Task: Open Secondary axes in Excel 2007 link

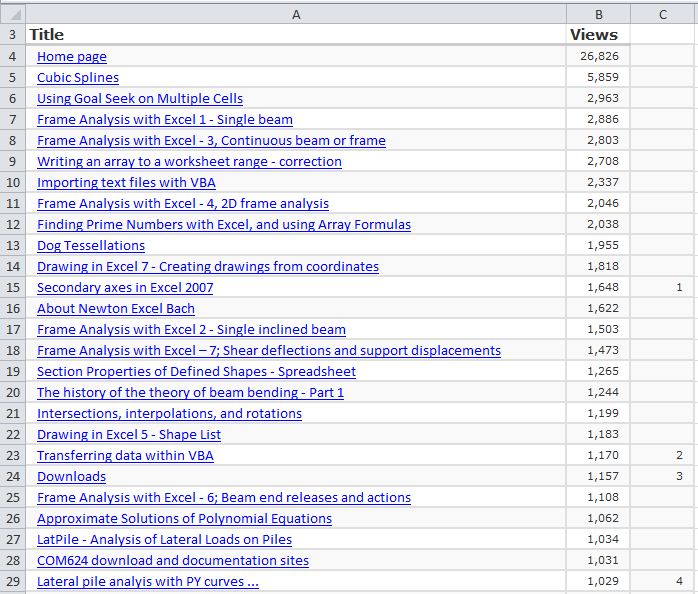Action: 125,288
